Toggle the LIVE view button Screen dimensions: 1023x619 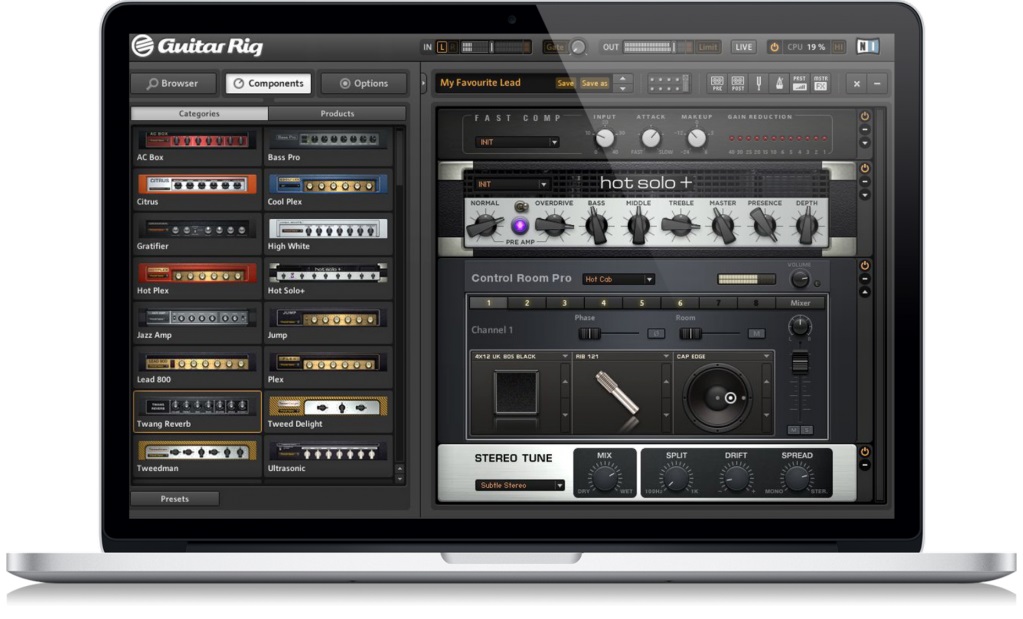[743, 47]
